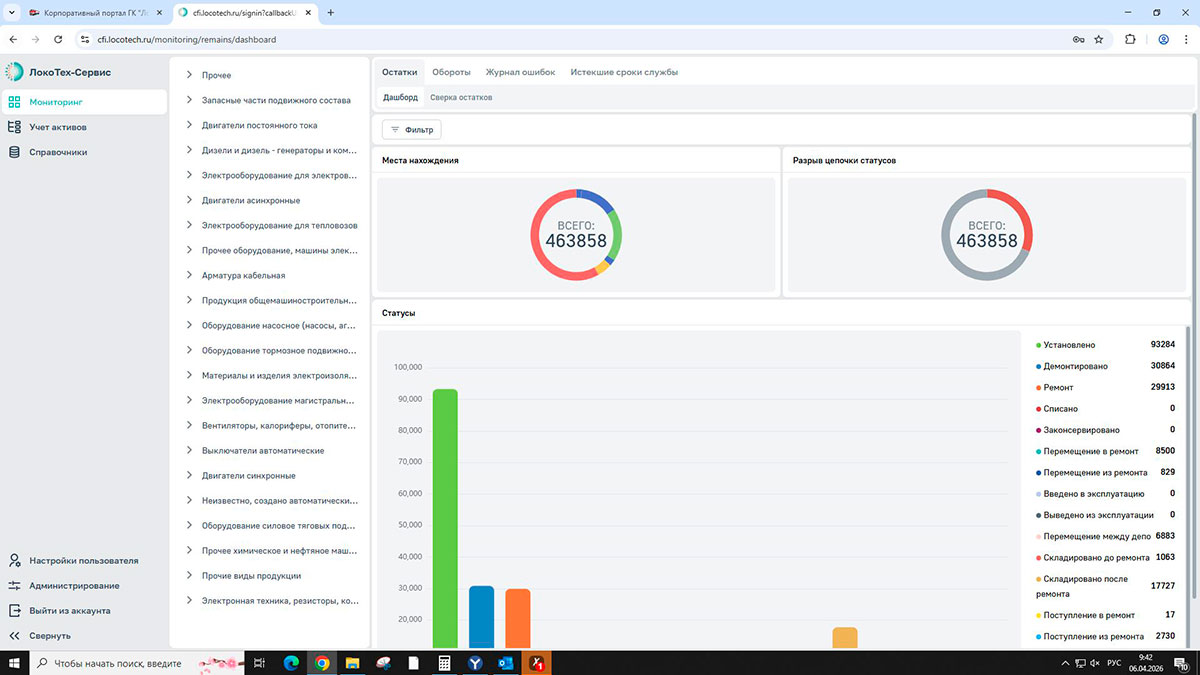1200x675 pixels.
Task: Click the Справочники database icon
Action: pyautogui.click(x=14, y=152)
